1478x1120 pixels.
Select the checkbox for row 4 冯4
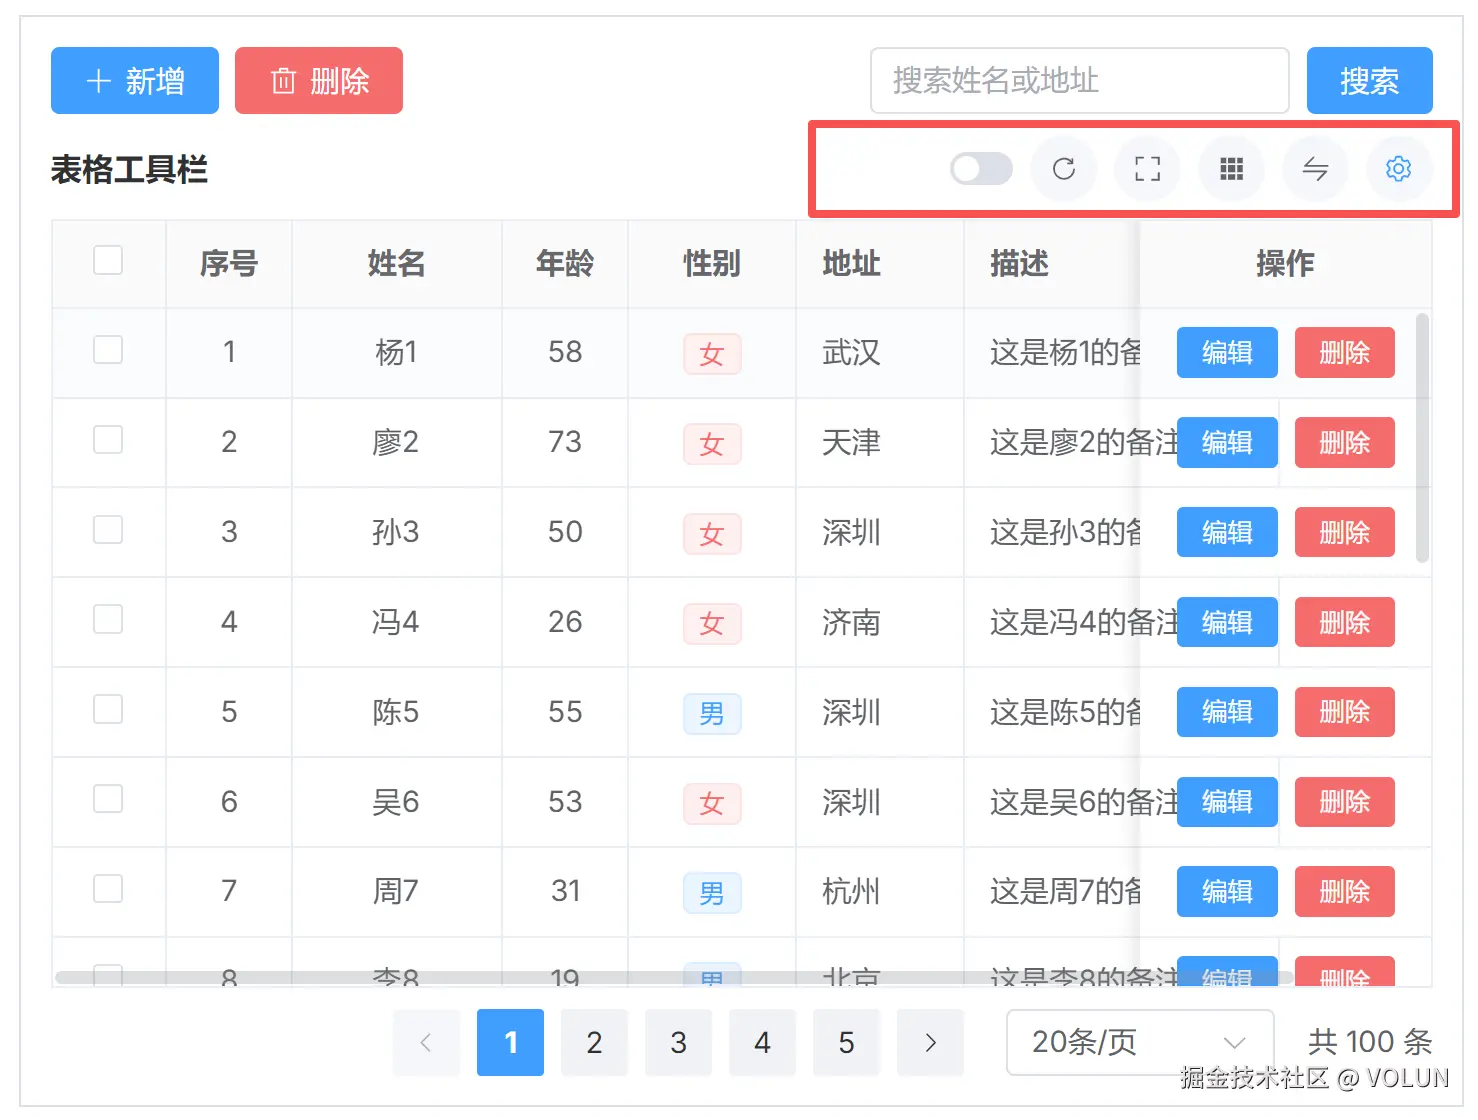pyautogui.click(x=108, y=620)
